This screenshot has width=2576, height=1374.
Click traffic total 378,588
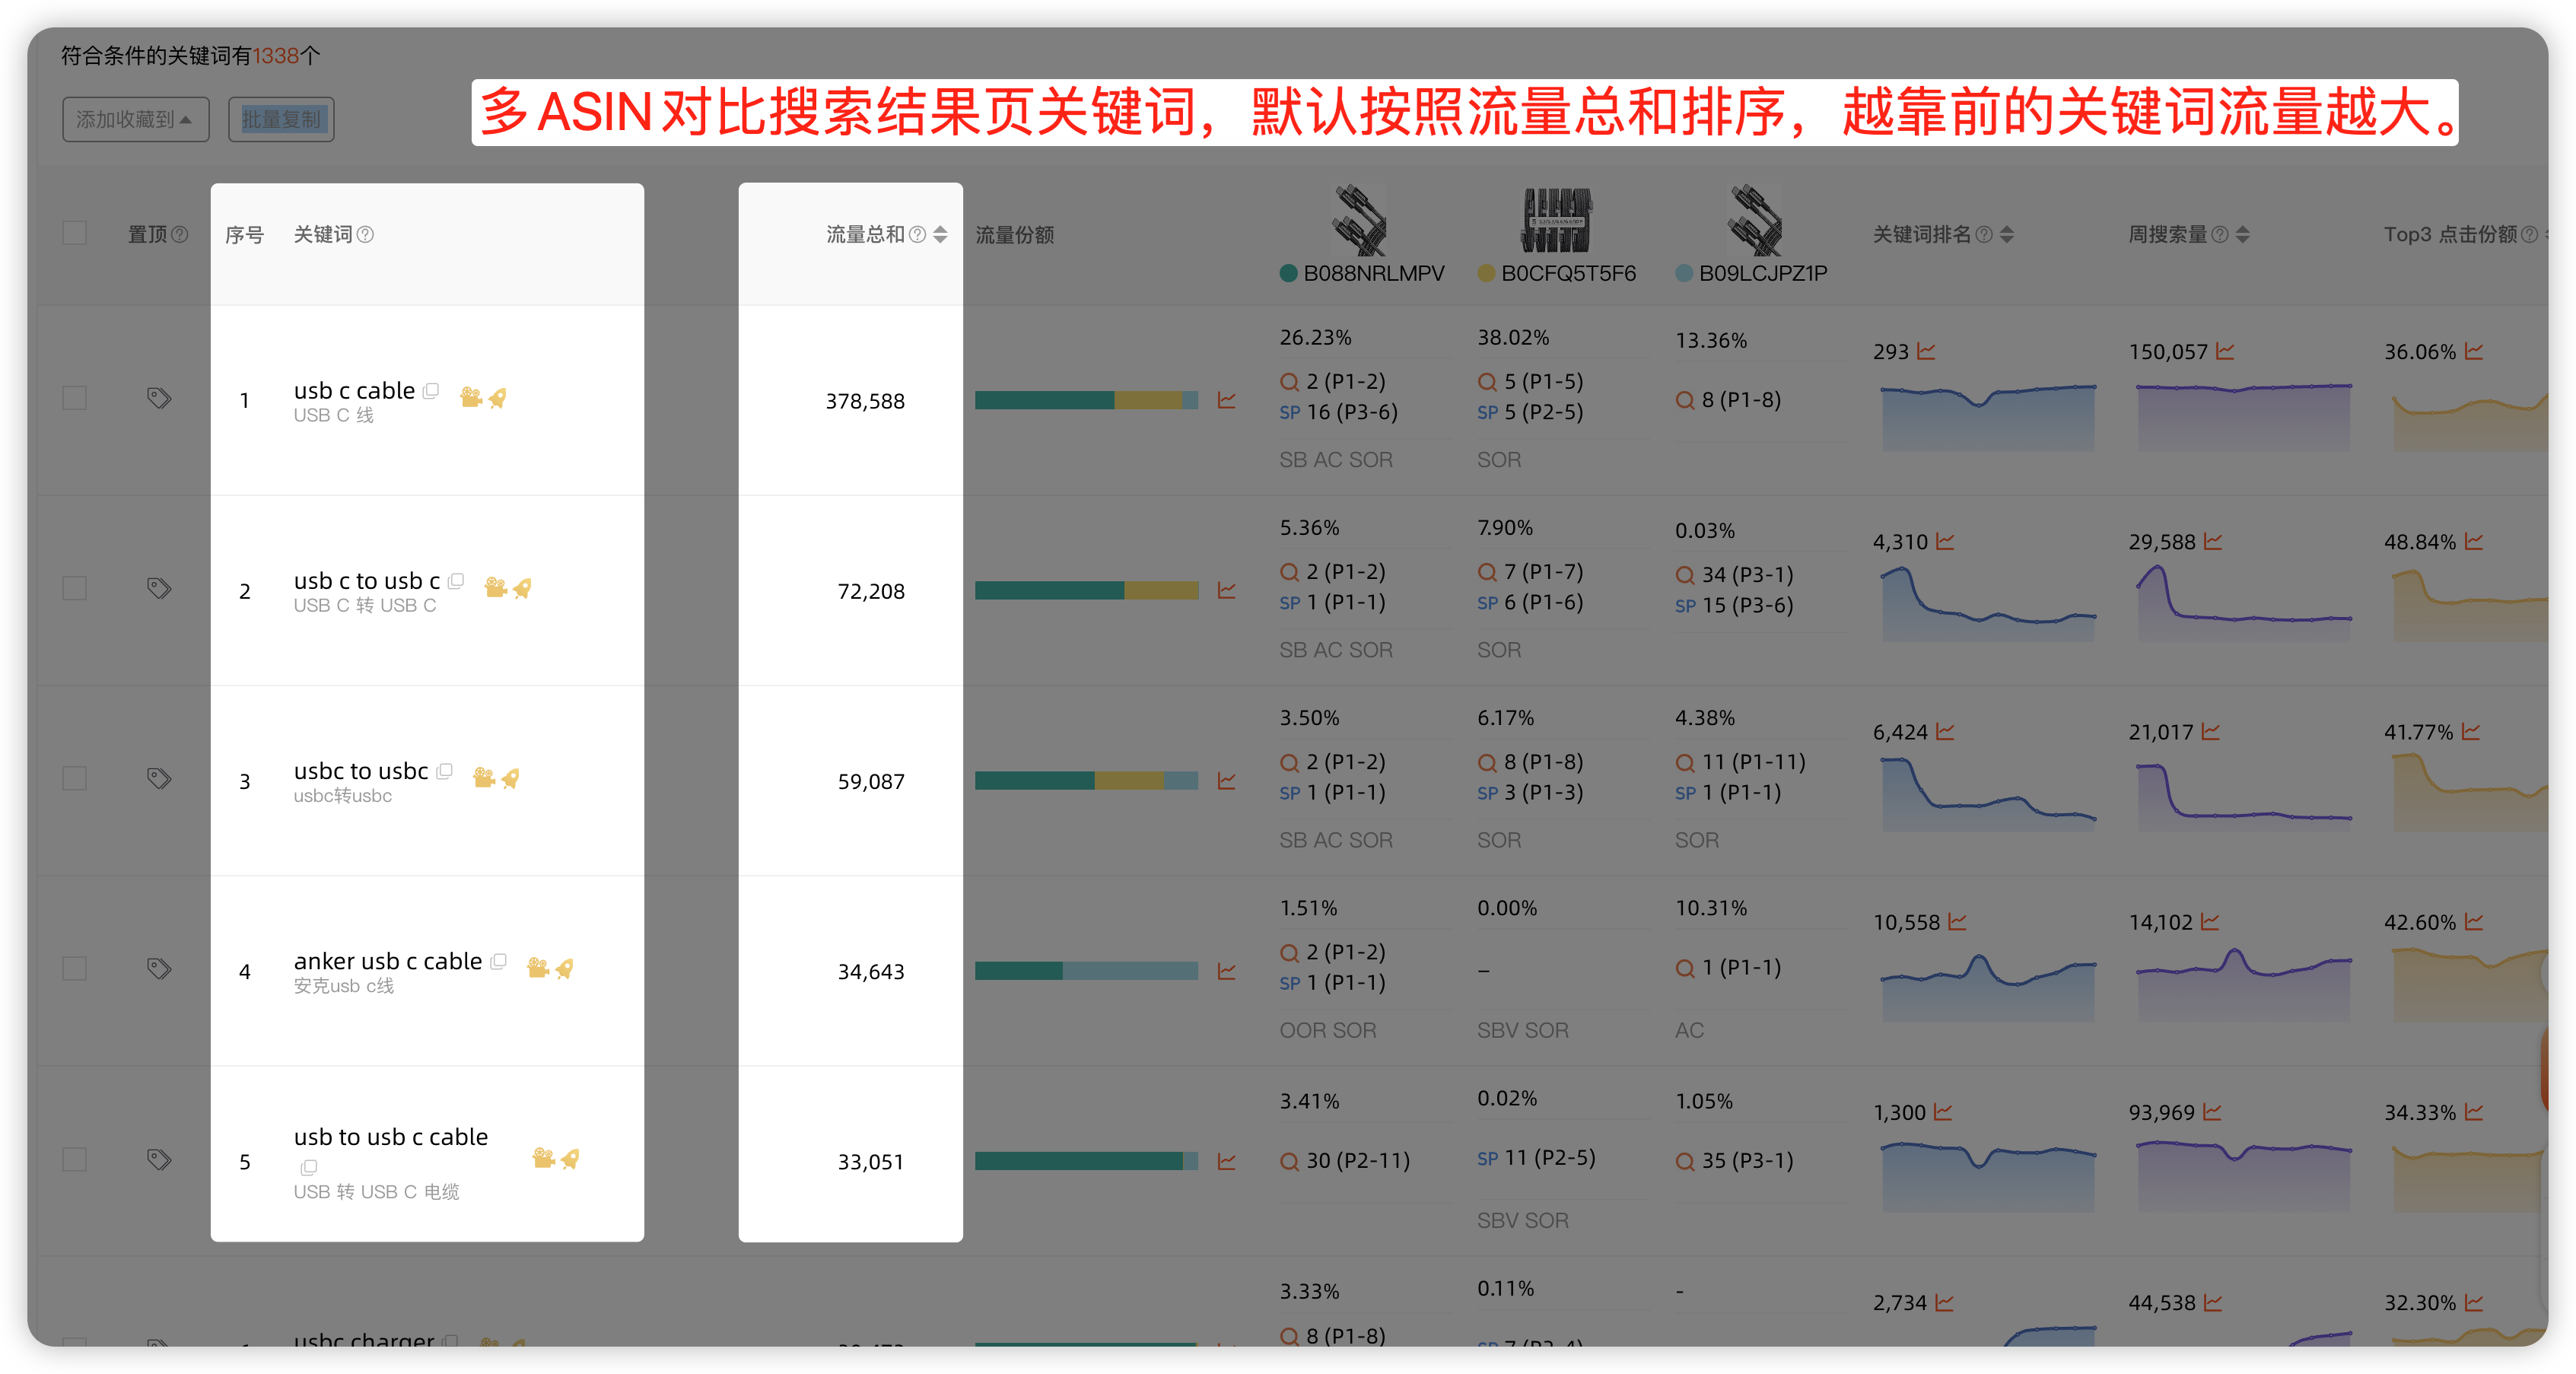[x=865, y=401]
